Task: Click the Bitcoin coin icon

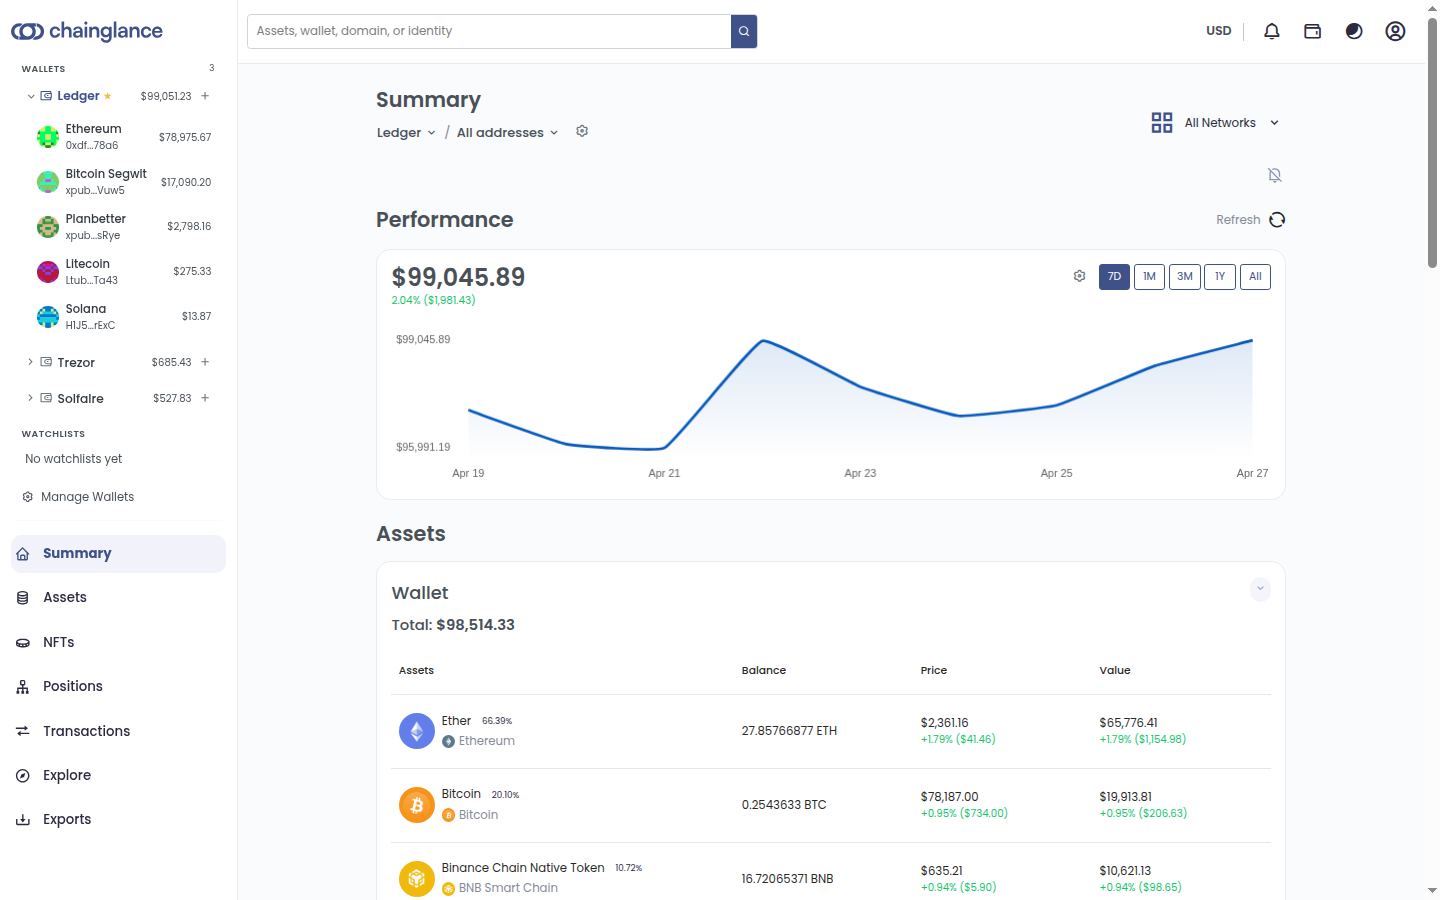Action: coord(417,805)
